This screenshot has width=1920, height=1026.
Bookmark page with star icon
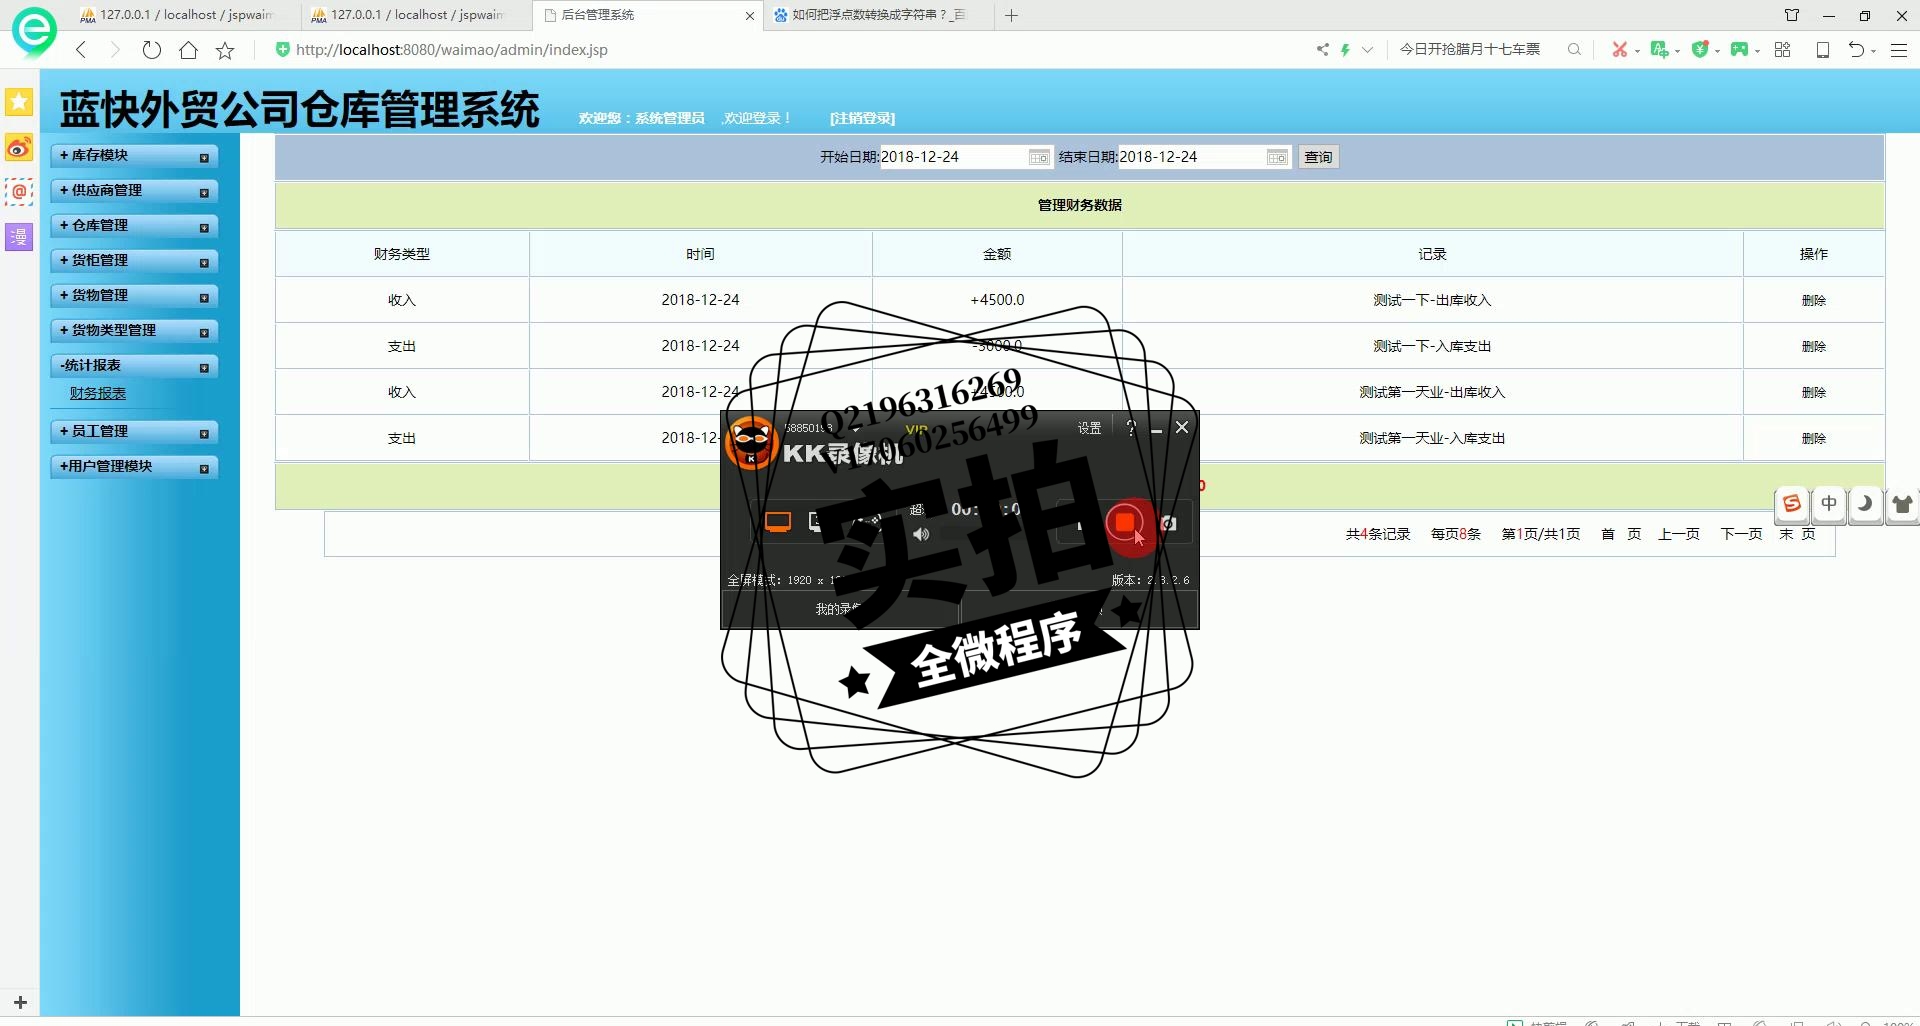(x=225, y=50)
